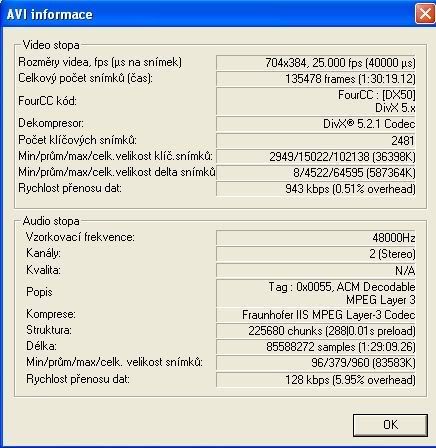The height and width of the screenshot is (448, 436).
Task: Select the audio length samples field
Action: click(316, 347)
